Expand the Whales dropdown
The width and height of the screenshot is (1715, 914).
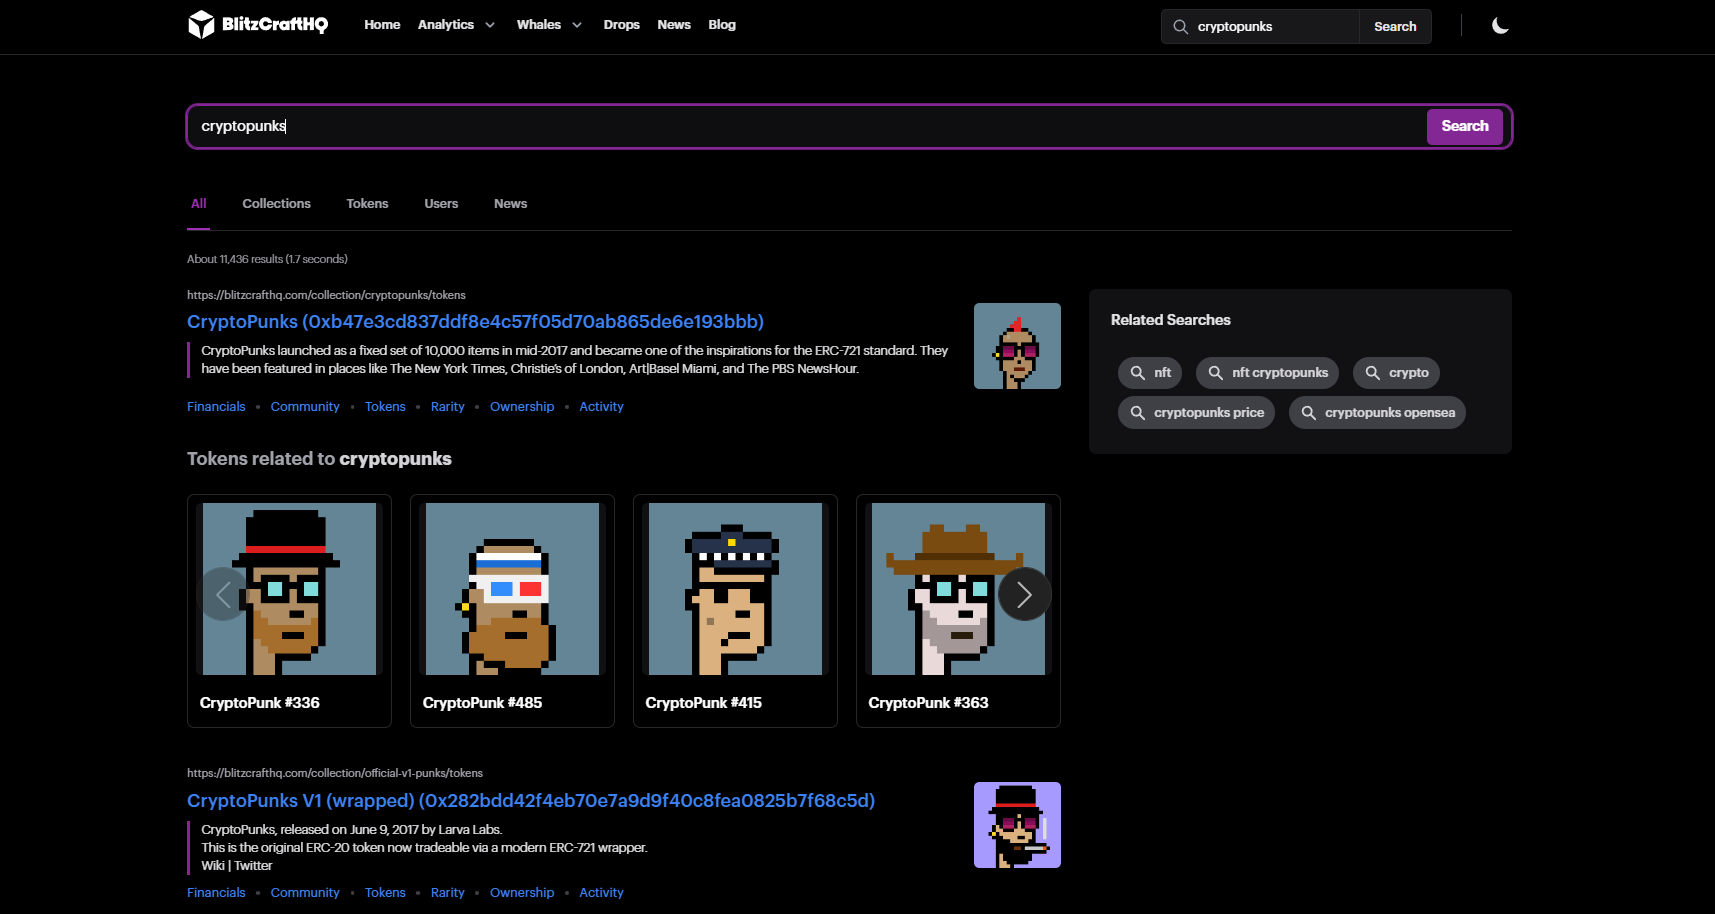(x=549, y=25)
